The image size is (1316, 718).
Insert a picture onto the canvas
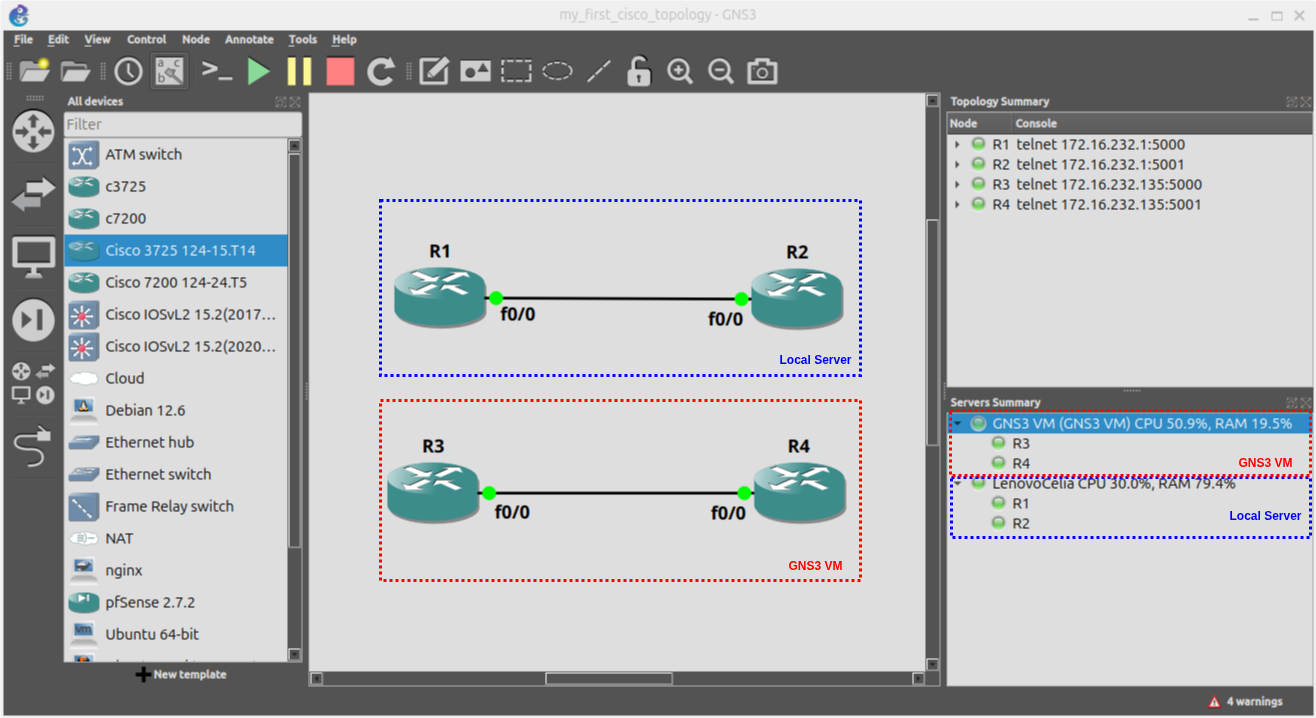coord(474,71)
